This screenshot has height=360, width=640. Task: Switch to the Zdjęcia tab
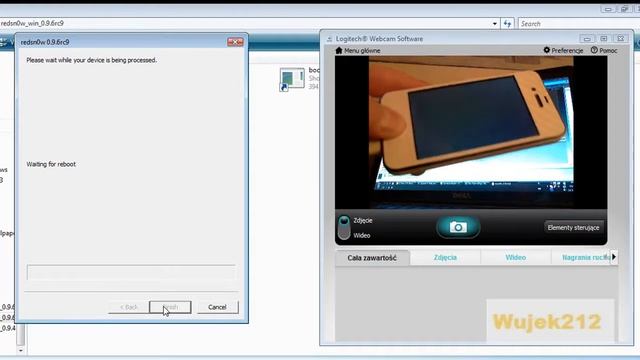pos(445,258)
